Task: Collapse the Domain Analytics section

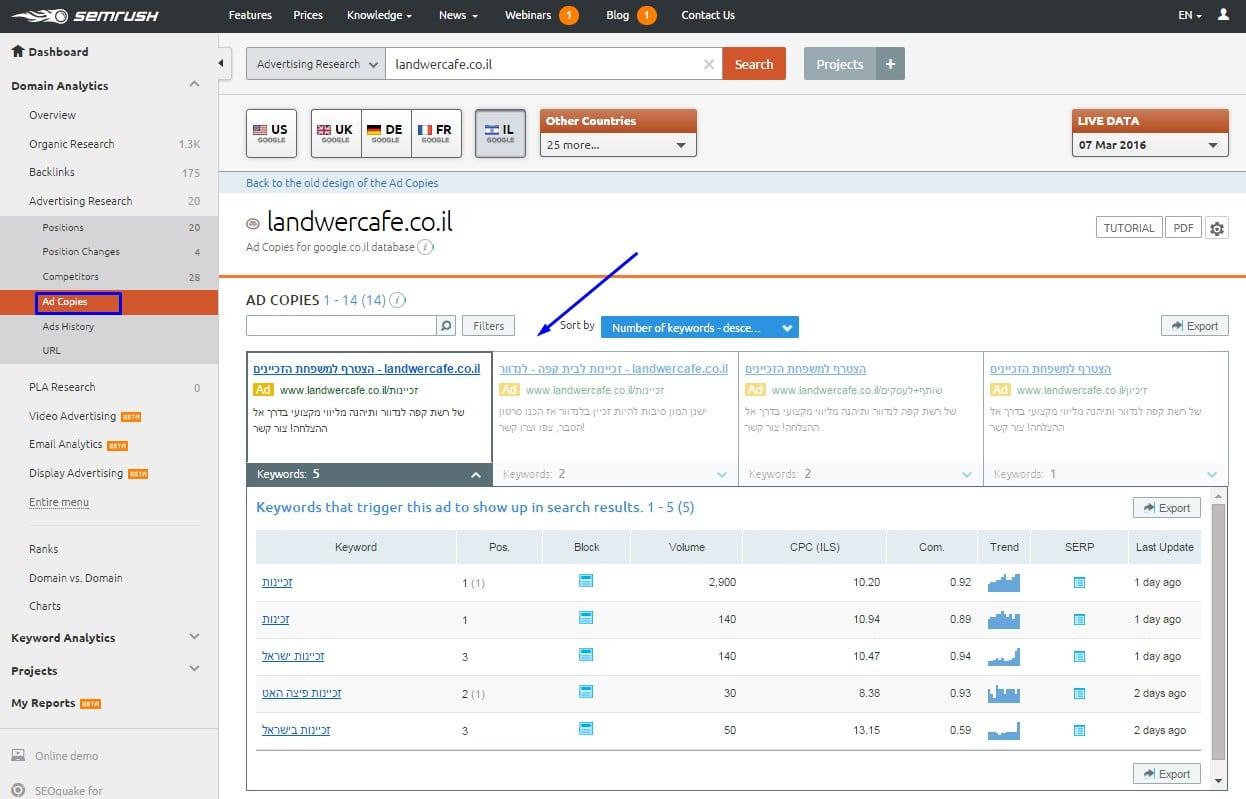Action: [194, 85]
